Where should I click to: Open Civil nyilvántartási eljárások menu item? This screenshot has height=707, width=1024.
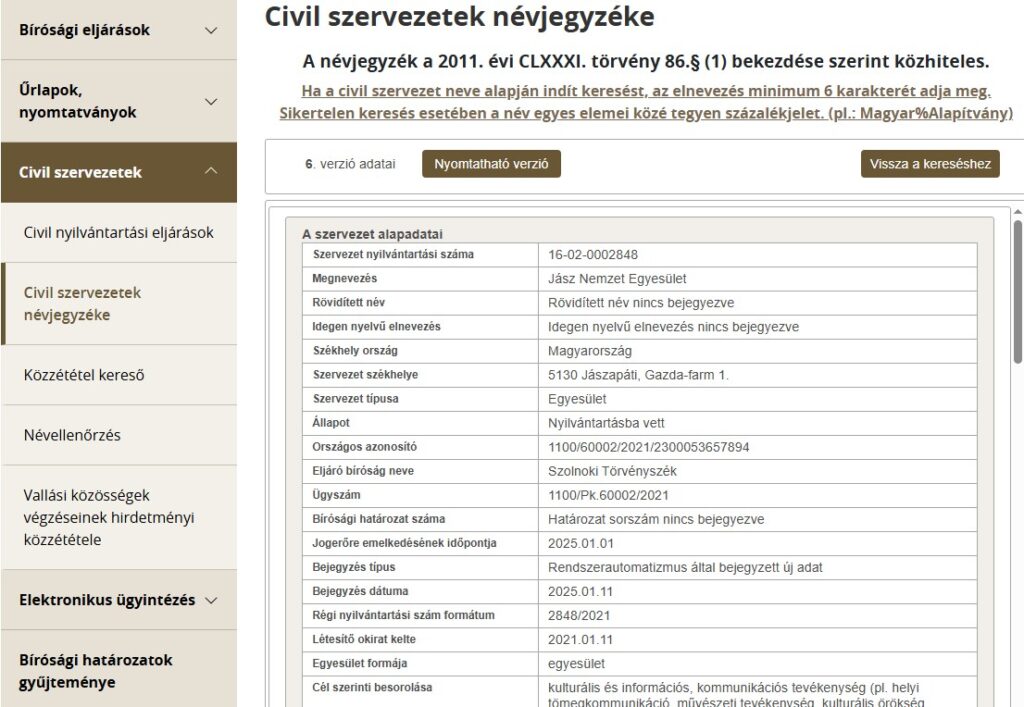click(118, 232)
